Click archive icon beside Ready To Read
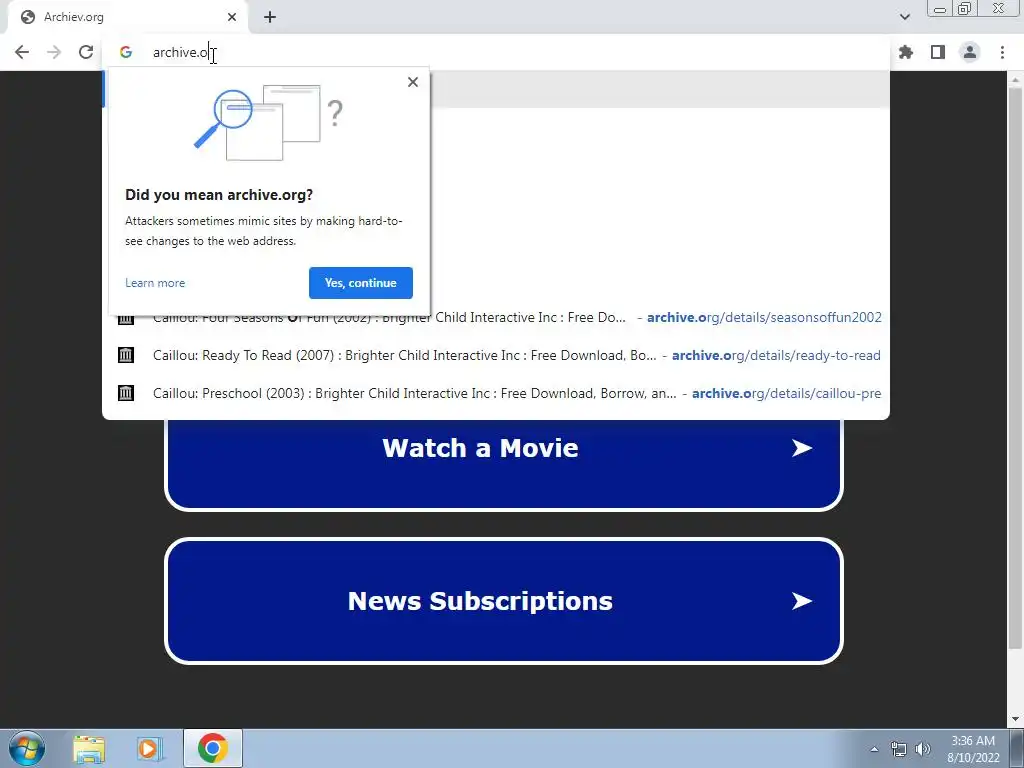 tap(125, 355)
